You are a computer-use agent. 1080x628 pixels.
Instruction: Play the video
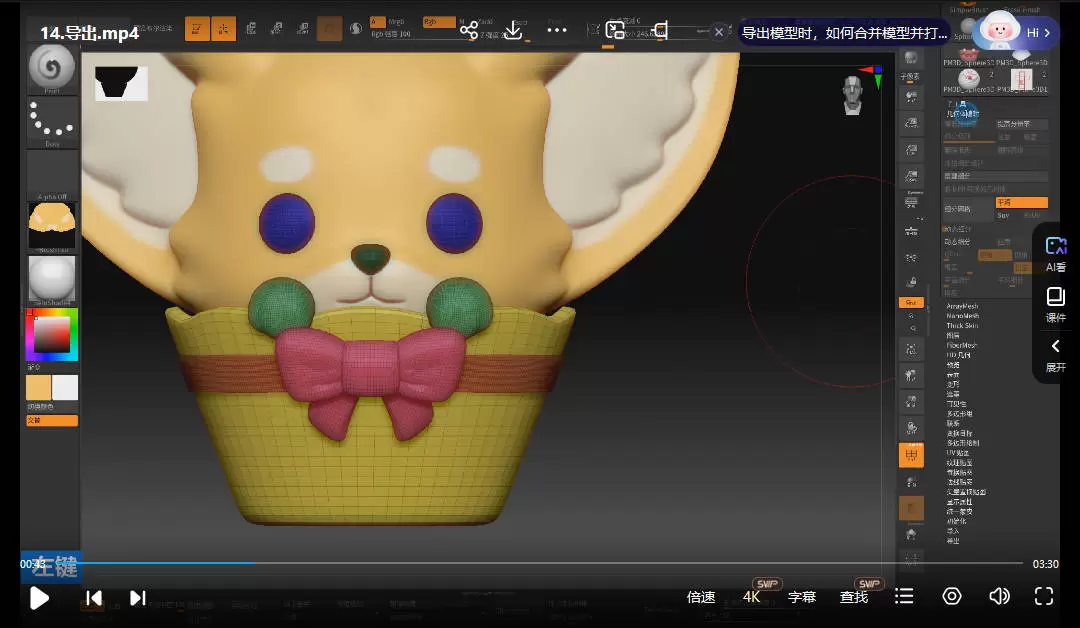click(39, 597)
